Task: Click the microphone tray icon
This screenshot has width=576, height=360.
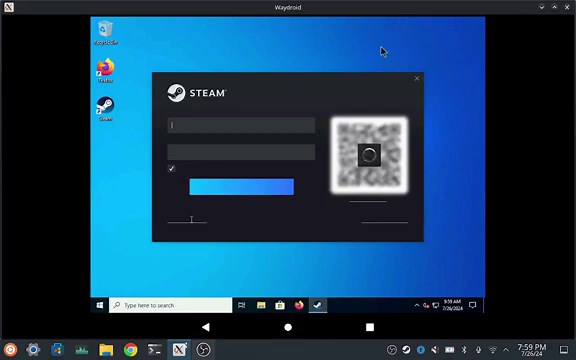Action: point(478,350)
